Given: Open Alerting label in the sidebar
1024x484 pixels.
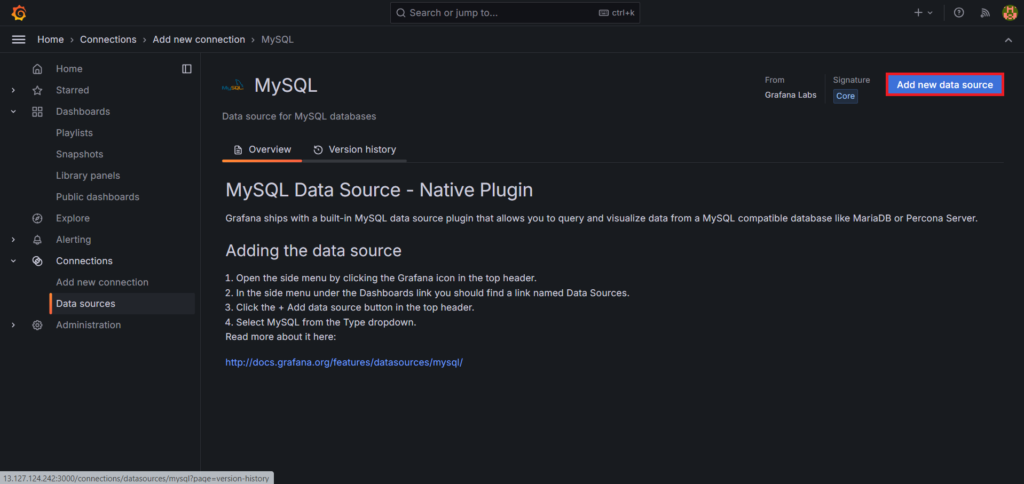Looking at the screenshot, I should [74, 240].
